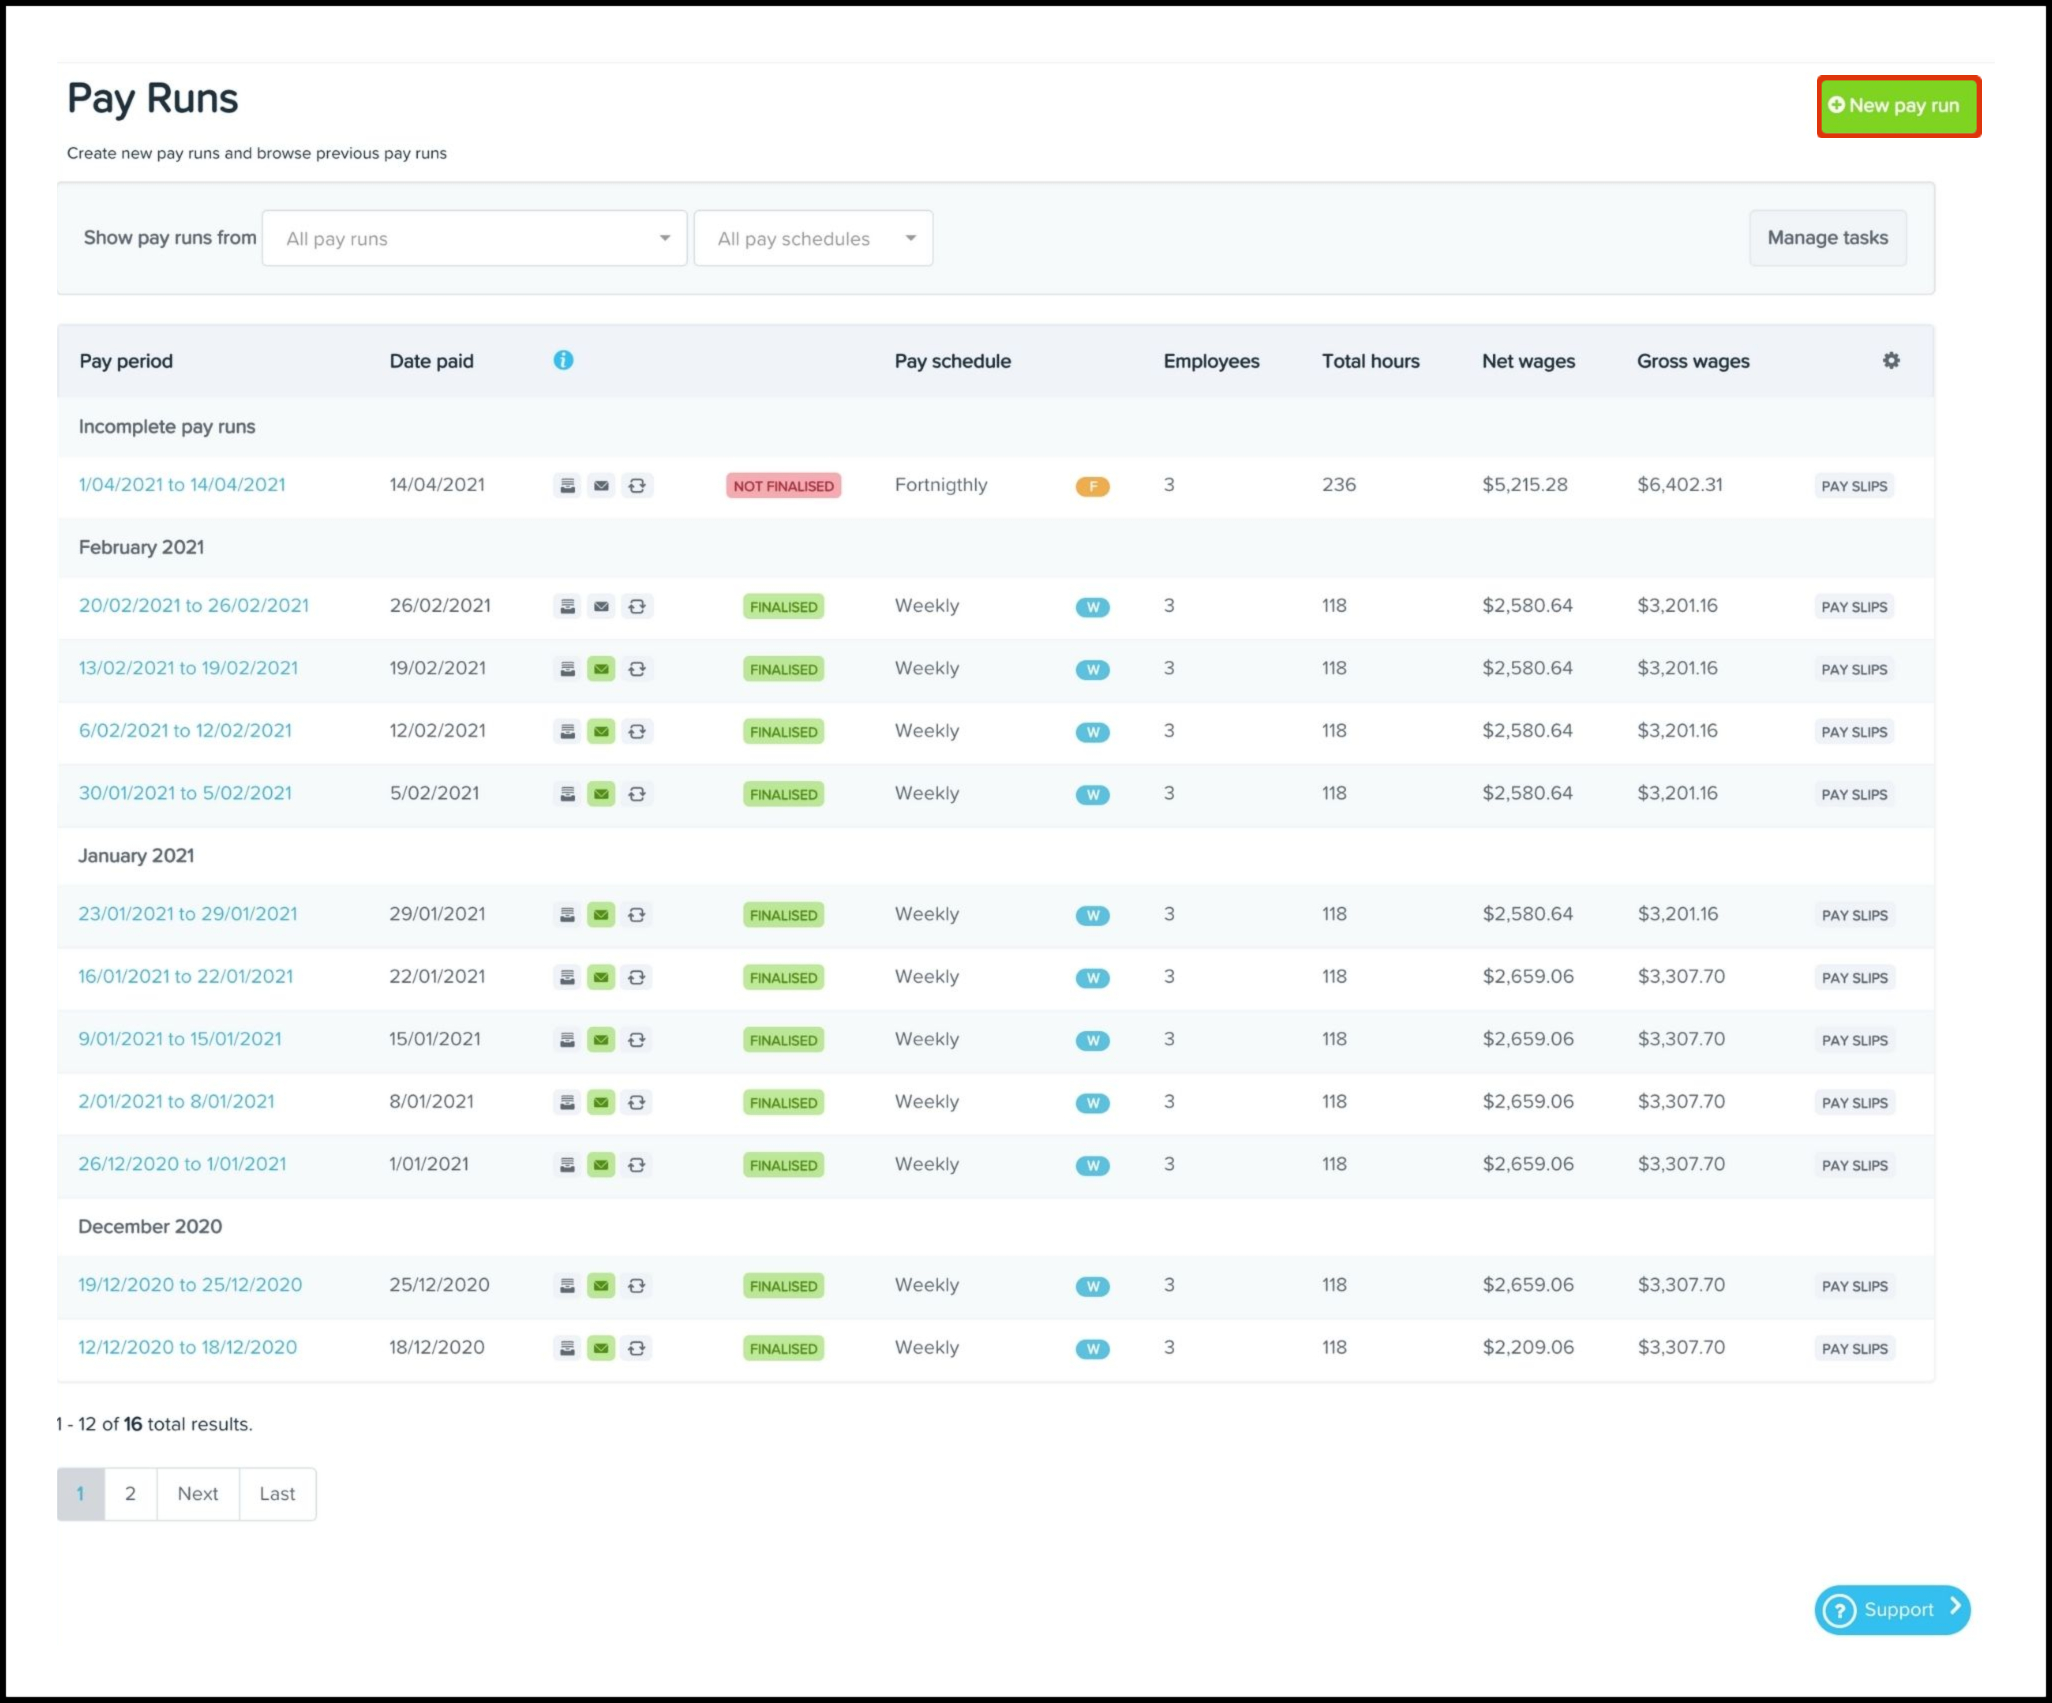Open the Manage tasks button

pyautogui.click(x=1827, y=238)
